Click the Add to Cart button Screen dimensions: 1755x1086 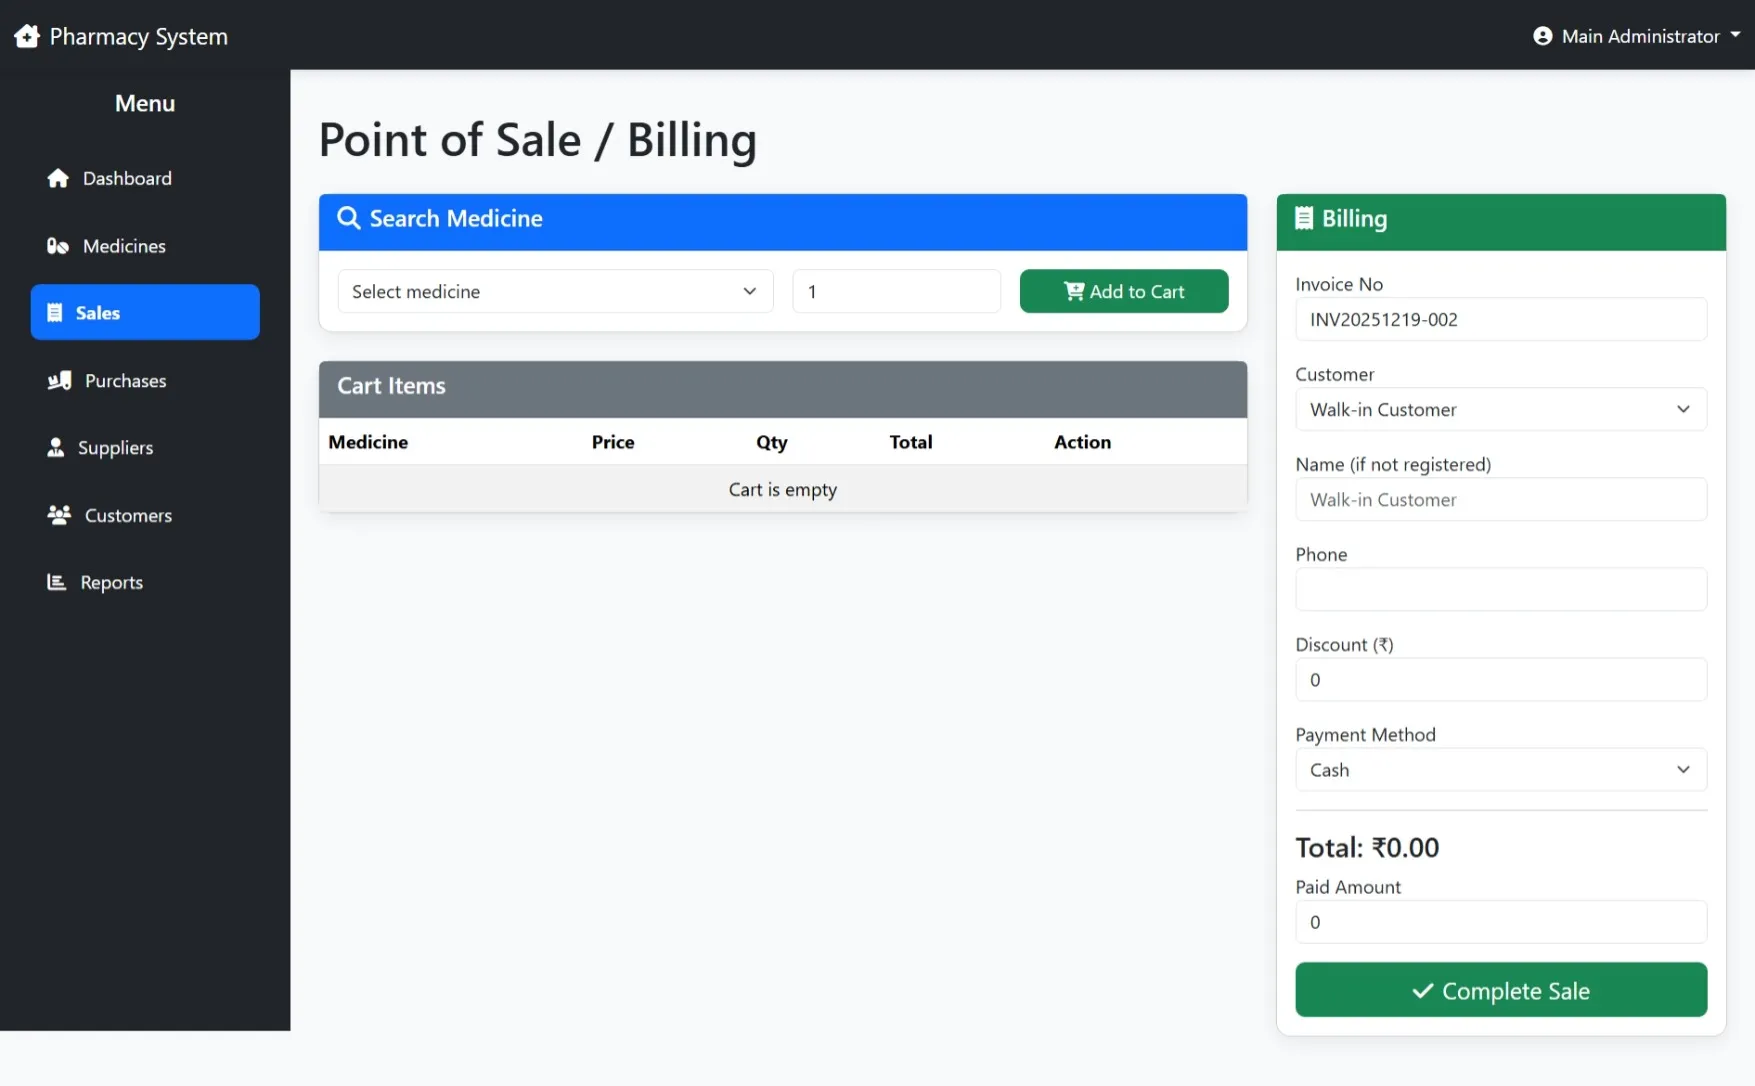pos(1123,291)
